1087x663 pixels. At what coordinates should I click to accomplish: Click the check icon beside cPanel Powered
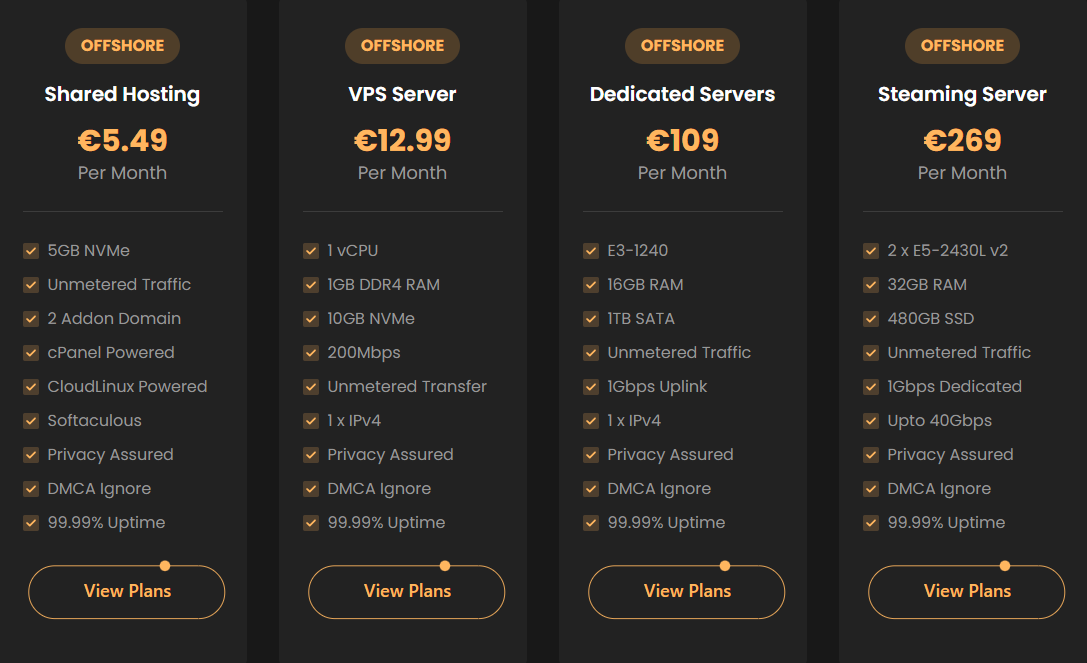pyautogui.click(x=31, y=353)
